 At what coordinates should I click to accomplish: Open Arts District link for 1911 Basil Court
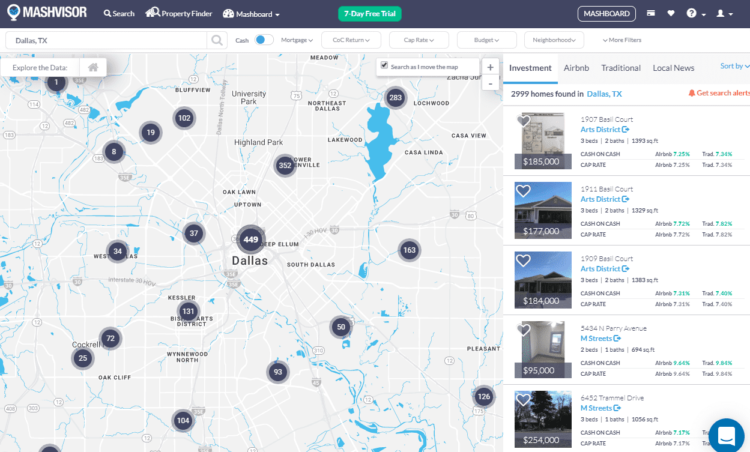(605, 199)
